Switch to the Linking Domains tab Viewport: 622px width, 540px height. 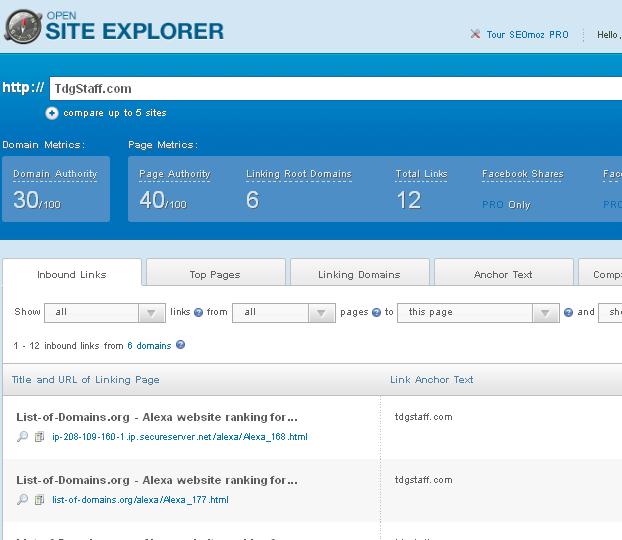(x=359, y=272)
